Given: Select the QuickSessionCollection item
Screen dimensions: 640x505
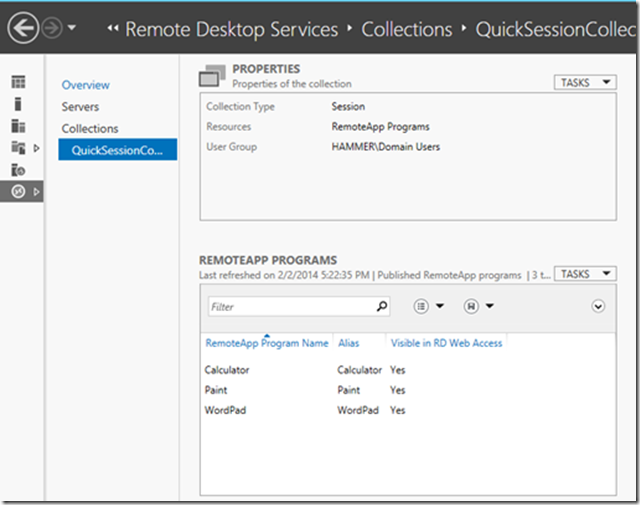Looking at the screenshot, I should coord(117,150).
